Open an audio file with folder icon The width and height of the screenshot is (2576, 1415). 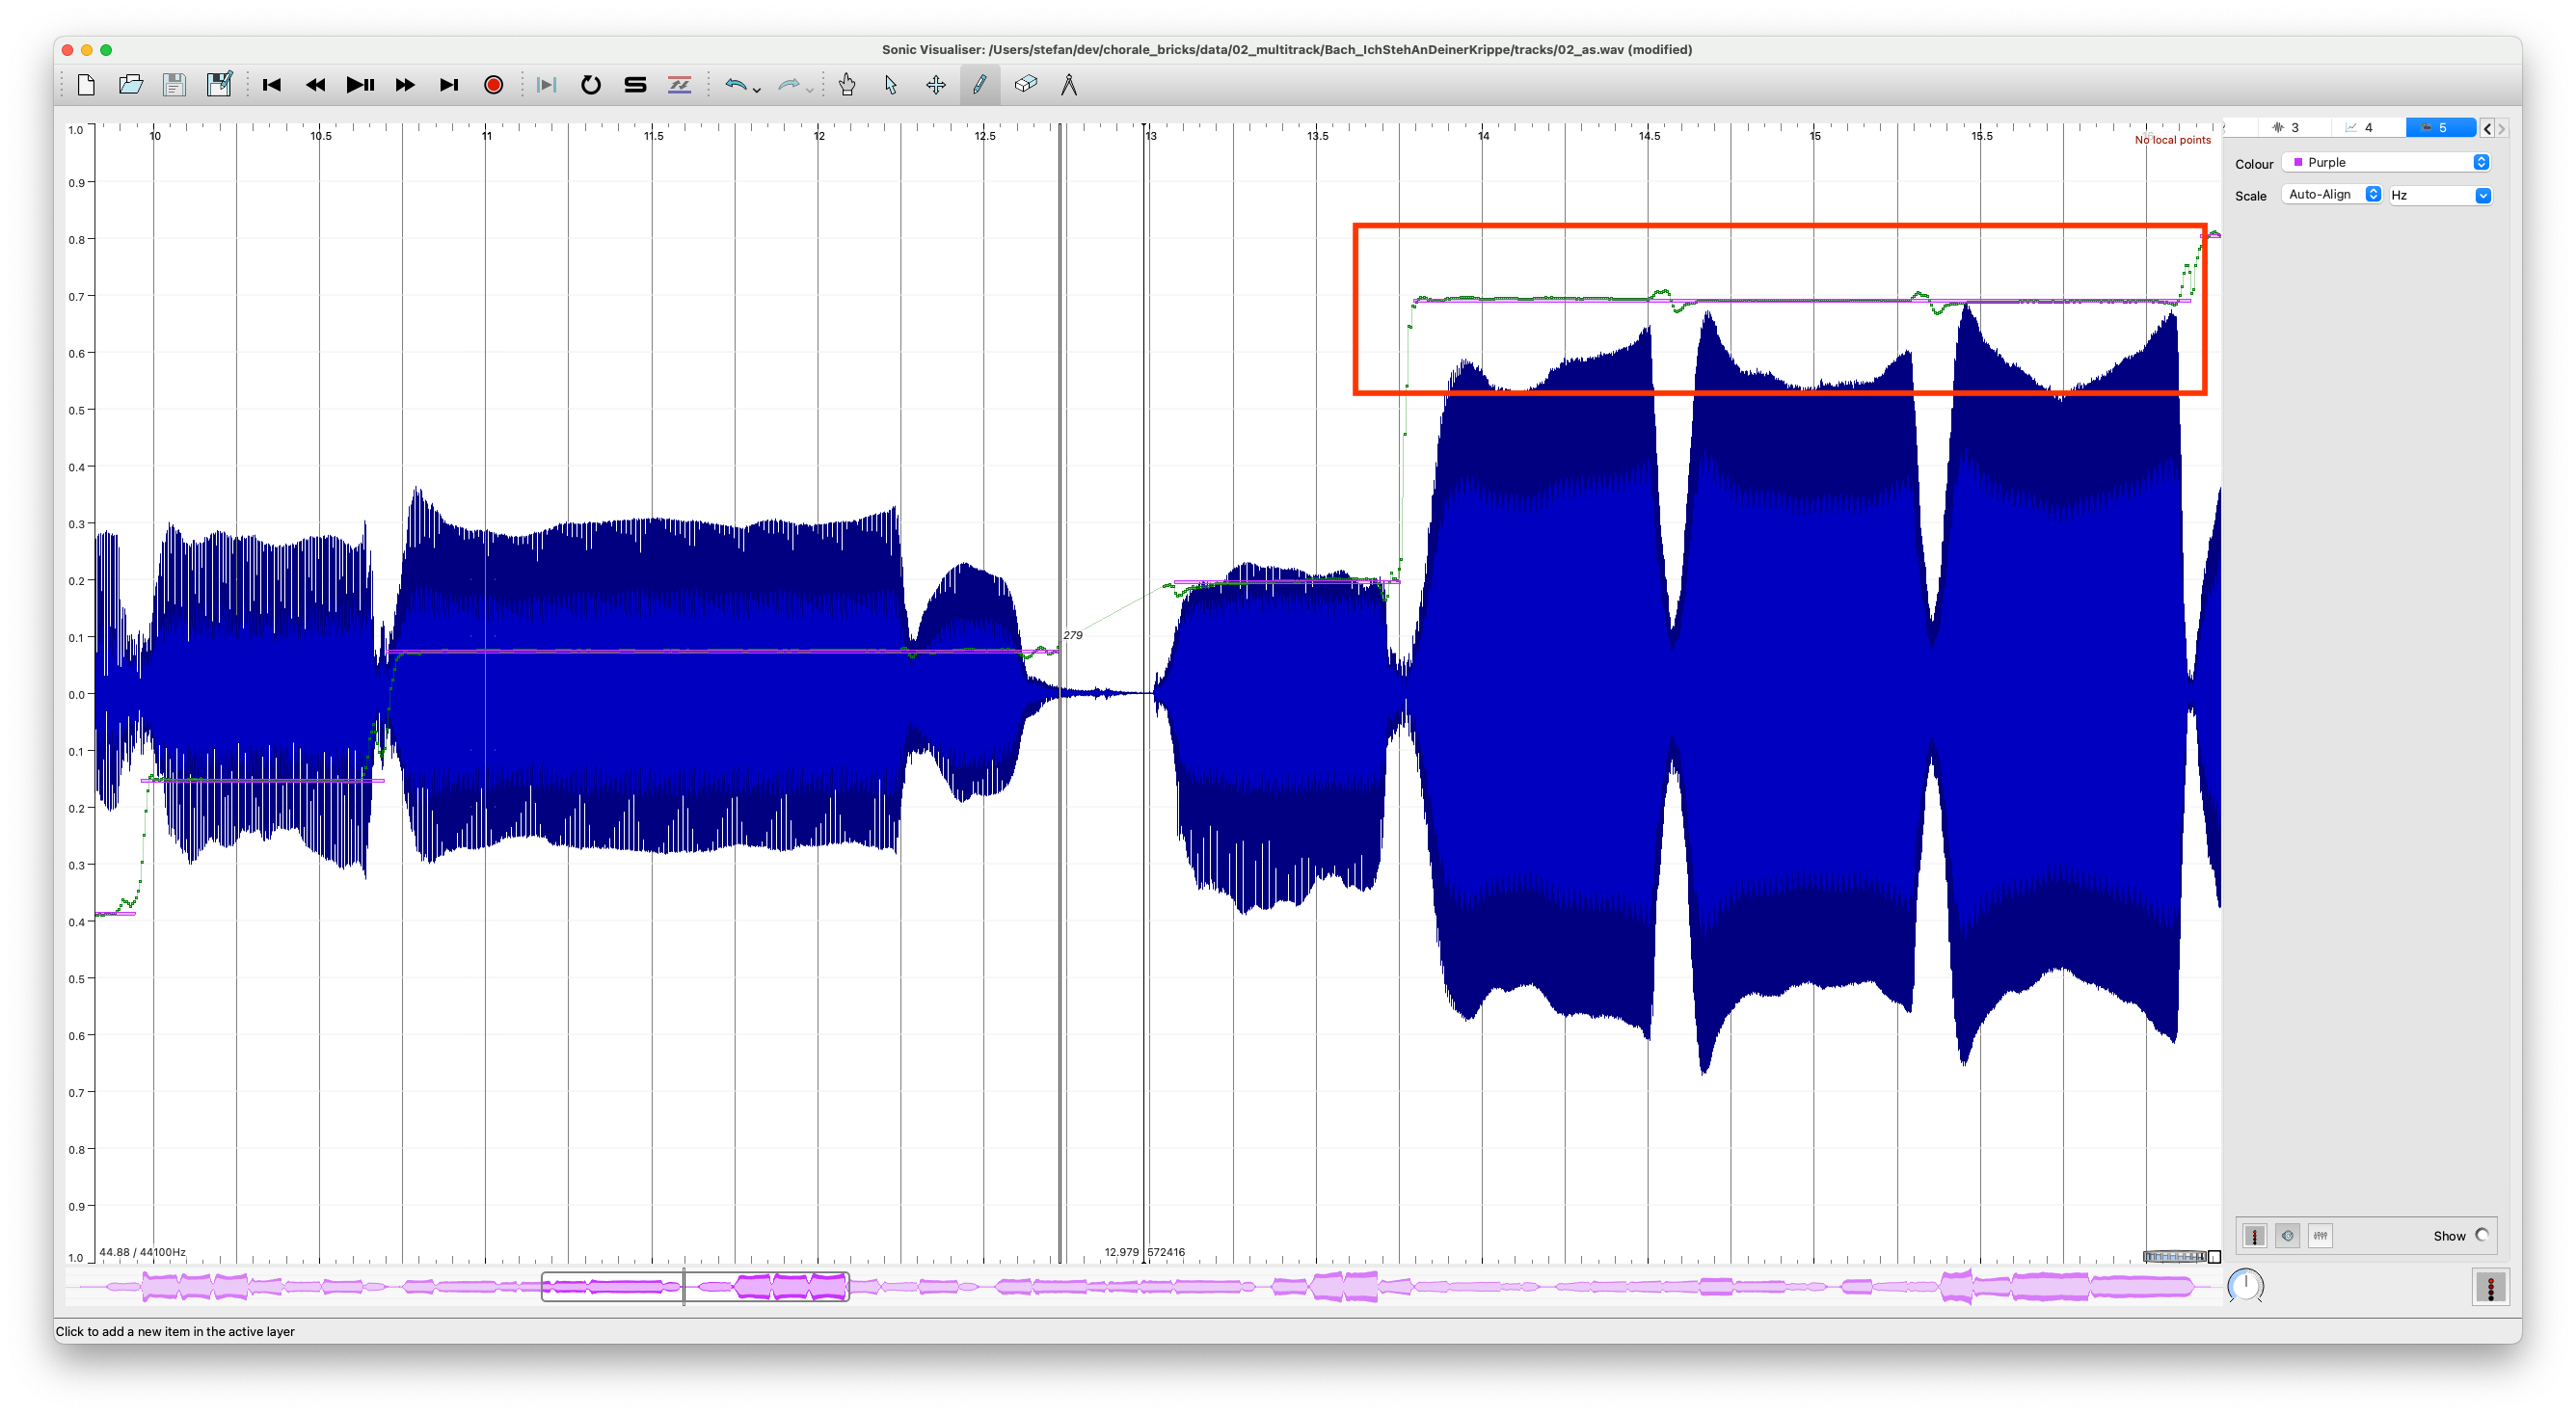[x=130, y=85]
